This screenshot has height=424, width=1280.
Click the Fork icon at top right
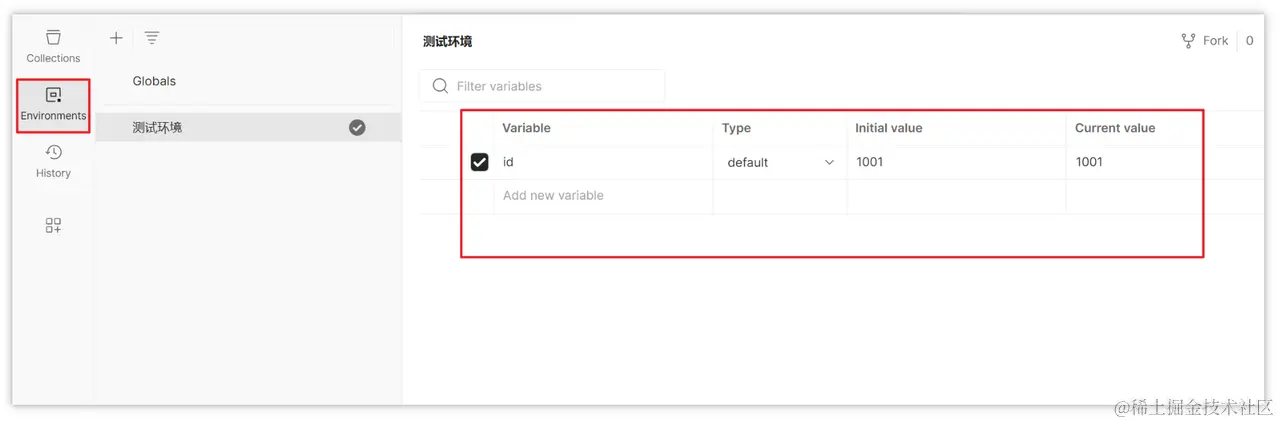coord(1188,41)
